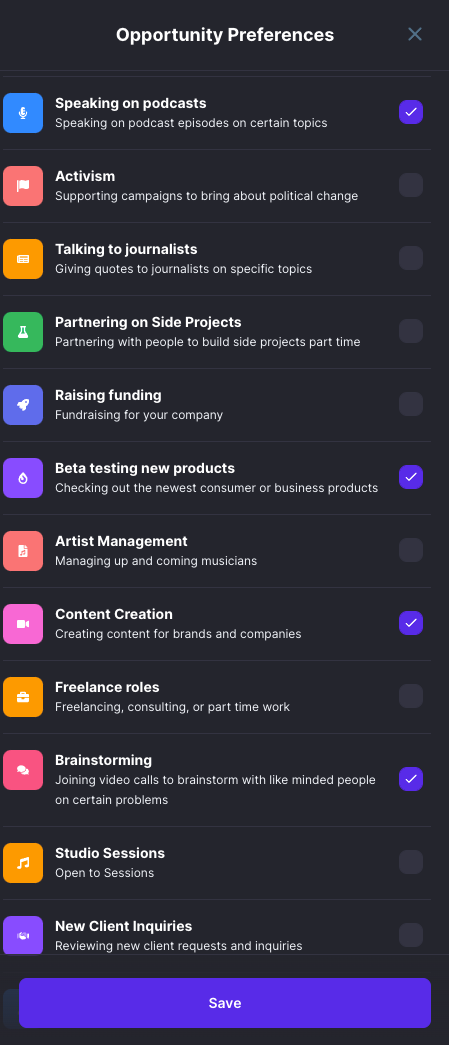The height and width of the screenshot is (1045, 449).
Task: Click the blue microphone podcast icon
Action: pos(23,113)
